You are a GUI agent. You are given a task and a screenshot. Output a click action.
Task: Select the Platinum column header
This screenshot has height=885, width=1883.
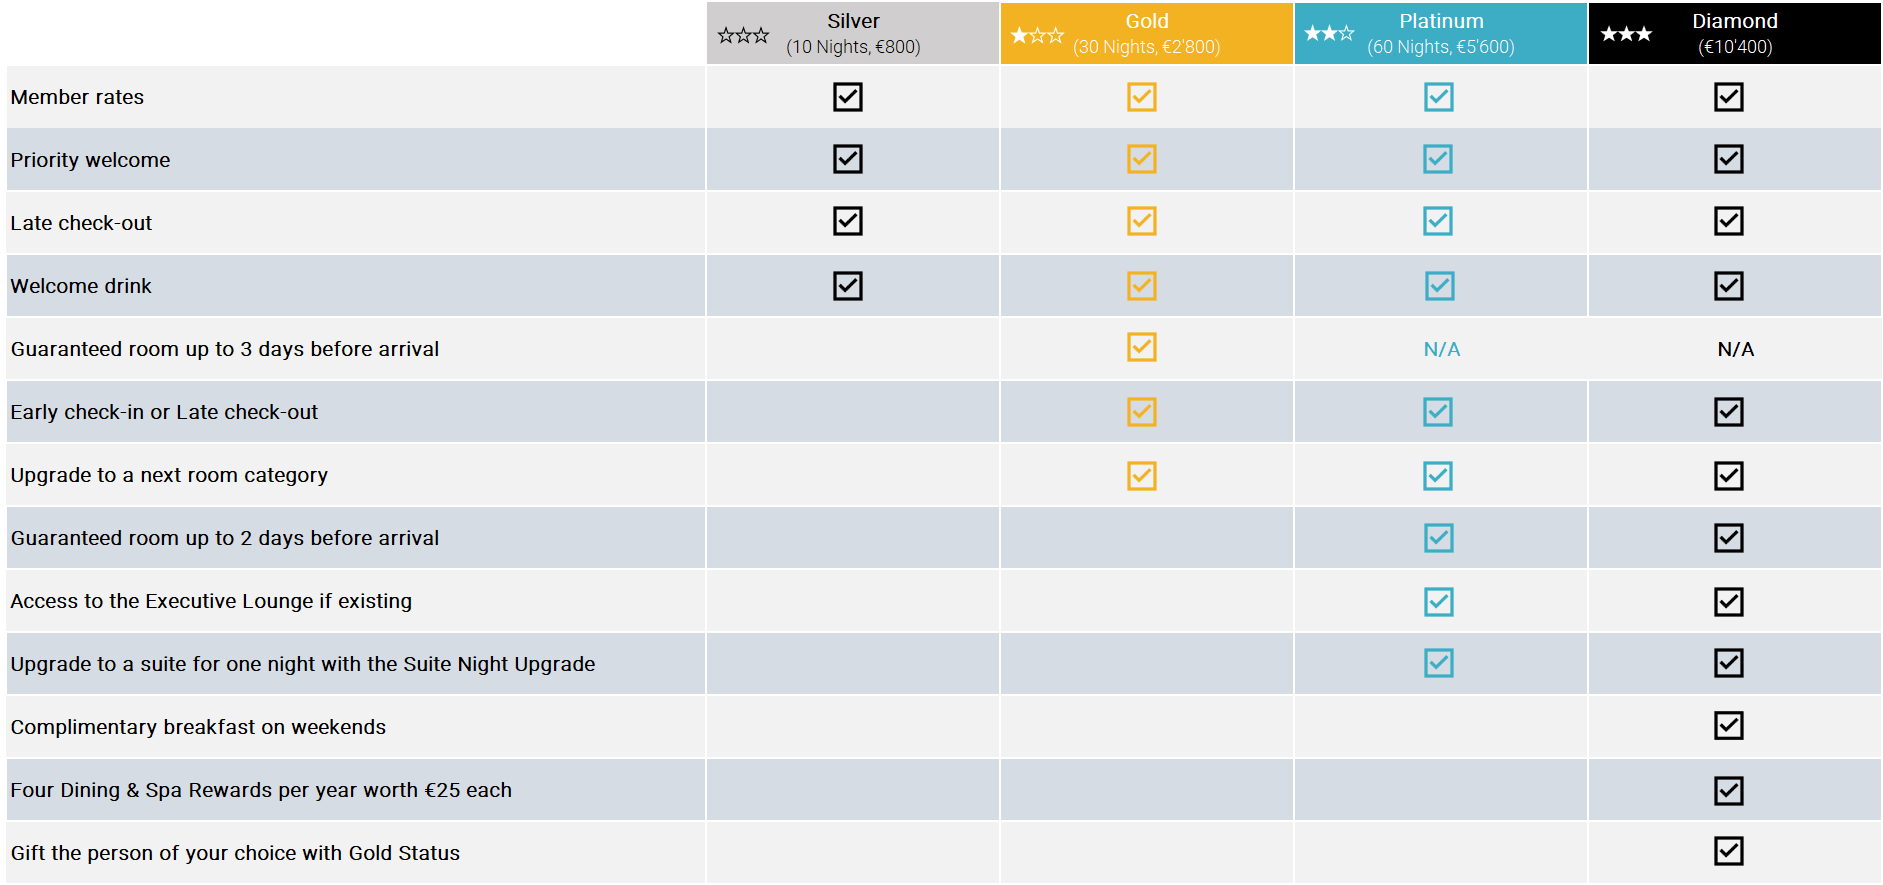coord(1441,33)
